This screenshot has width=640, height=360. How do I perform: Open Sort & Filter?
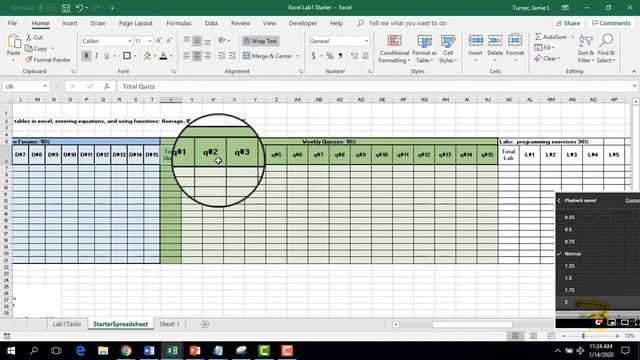point(585,49)
